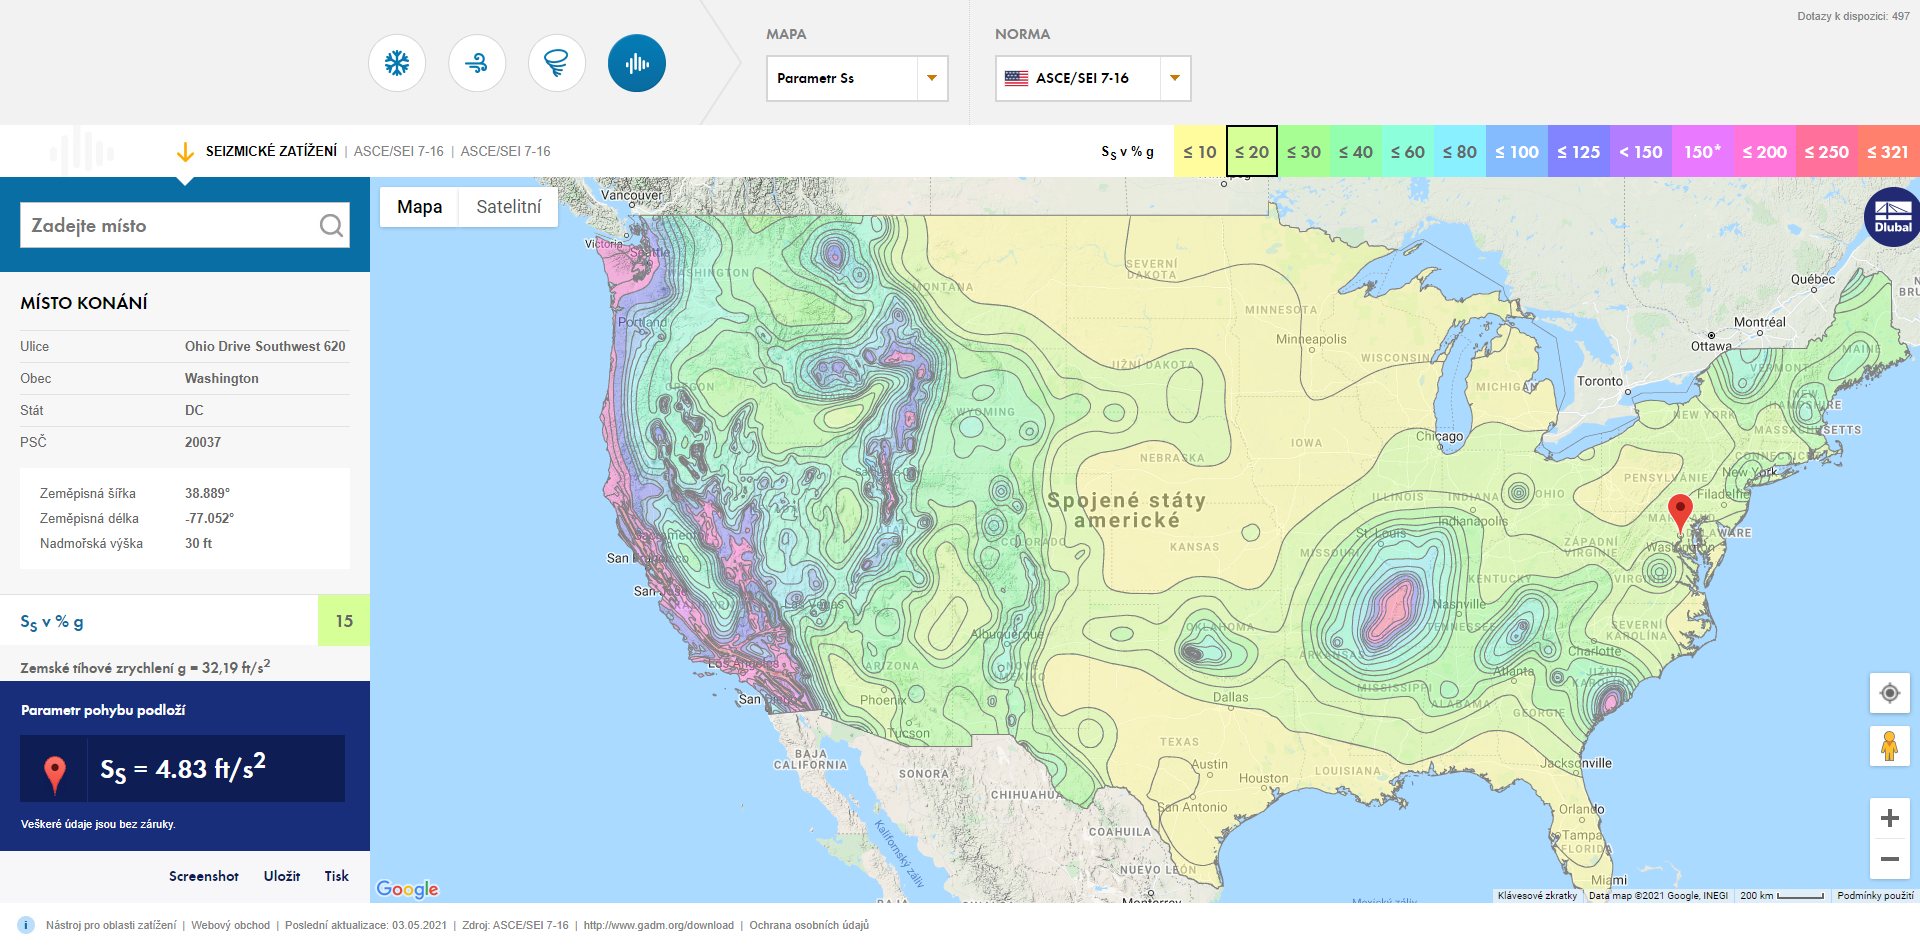Select the seismic load waveform icon

[637, 63]
